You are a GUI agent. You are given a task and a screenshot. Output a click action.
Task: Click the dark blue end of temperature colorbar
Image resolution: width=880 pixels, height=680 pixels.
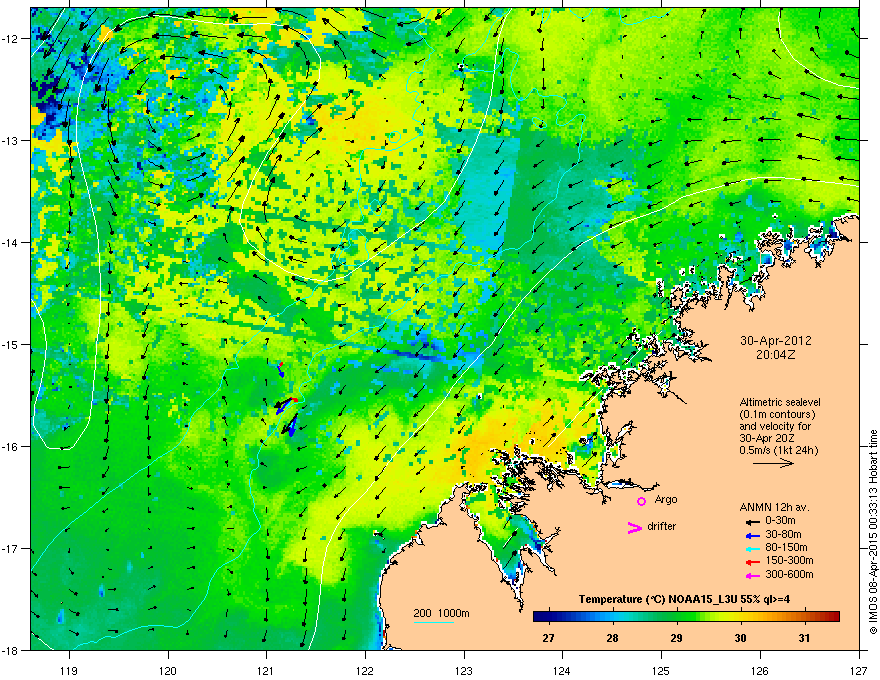540,617
